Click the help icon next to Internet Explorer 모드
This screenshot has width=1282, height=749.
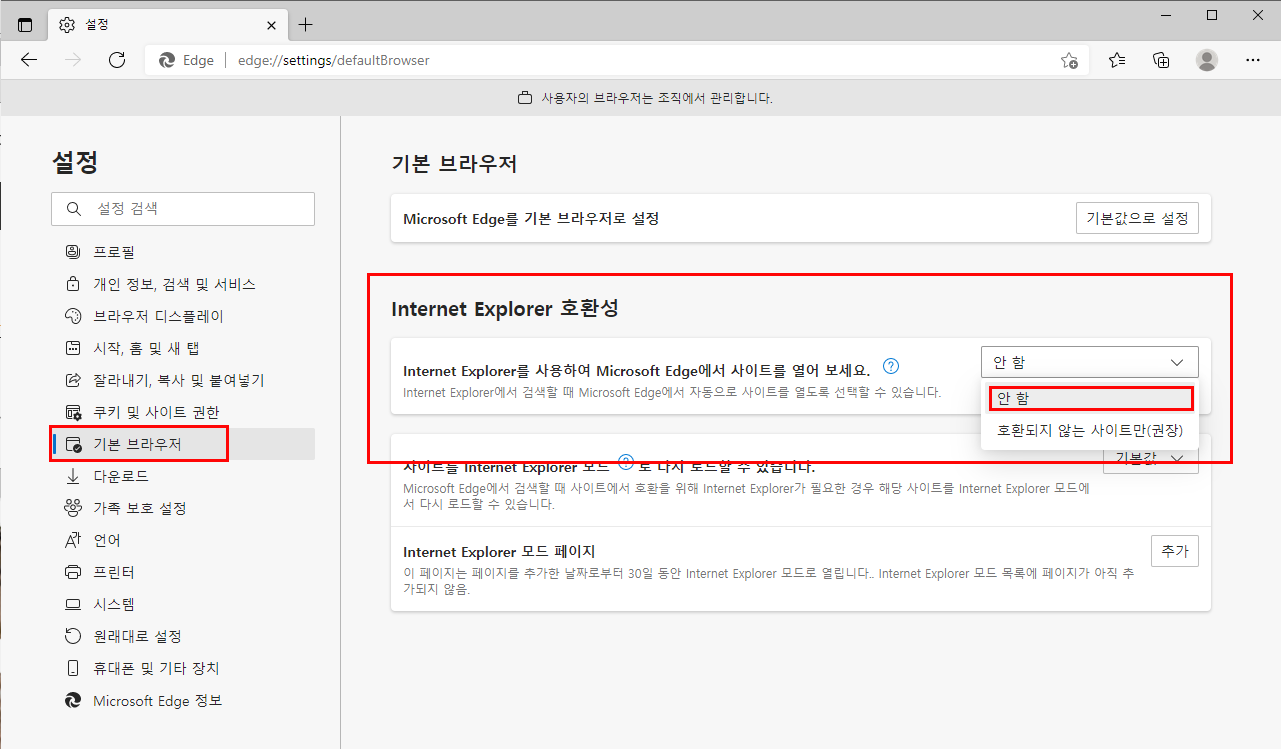click(x=626, y=461)
